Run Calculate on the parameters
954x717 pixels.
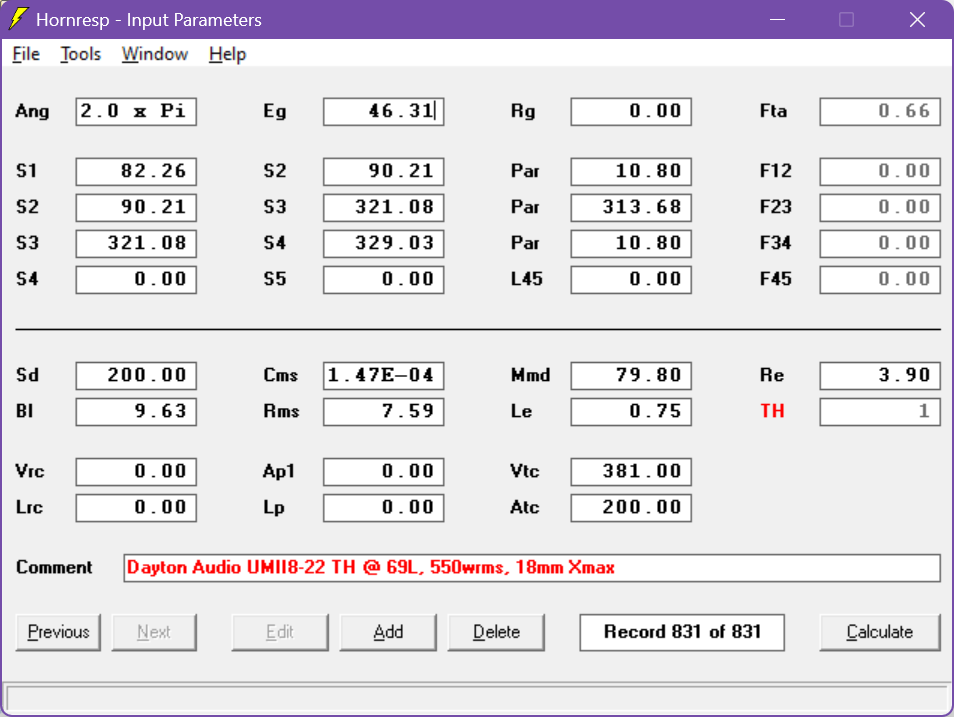pyautogui.click(x=880, y=632)
